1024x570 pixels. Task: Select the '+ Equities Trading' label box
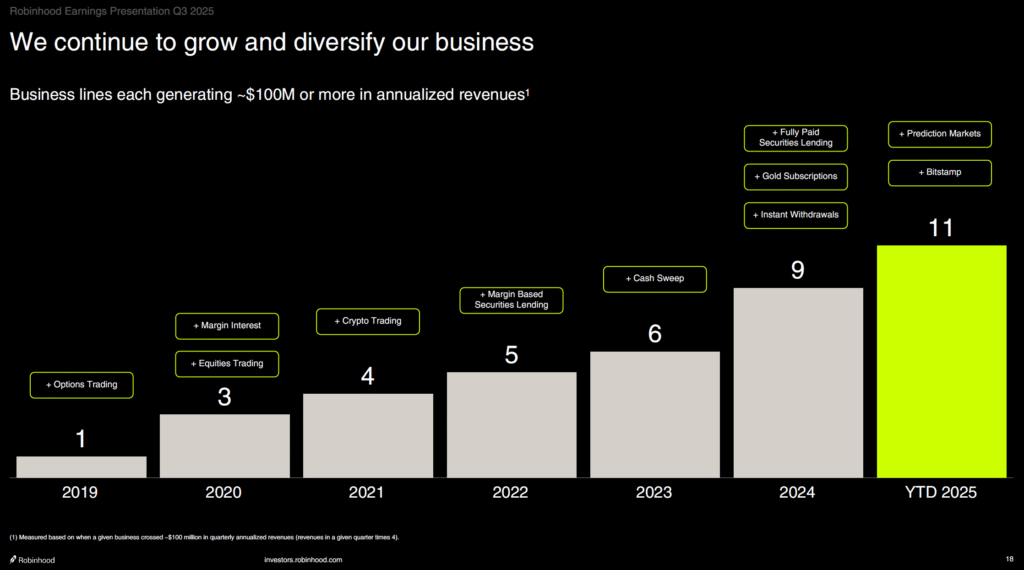[227, 364]
